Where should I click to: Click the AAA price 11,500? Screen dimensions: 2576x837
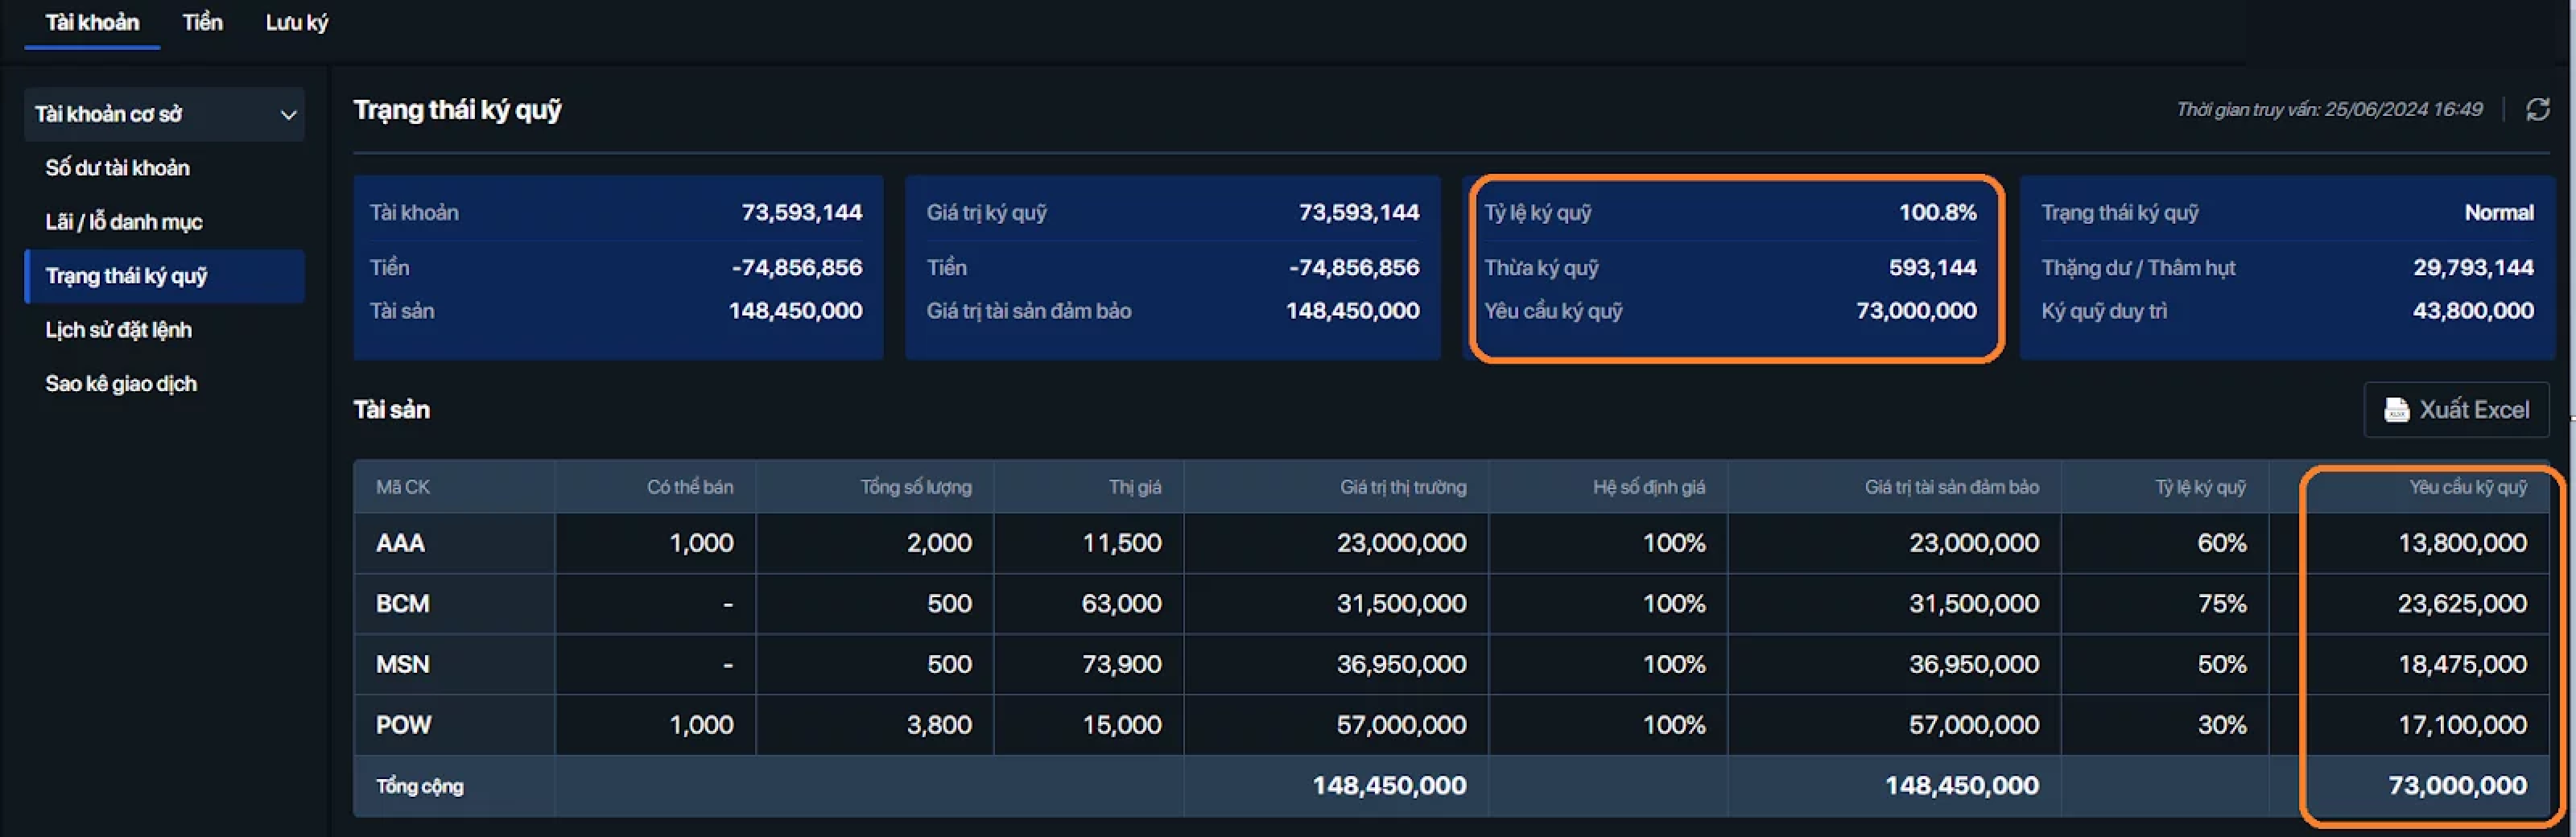[1121, 543]
